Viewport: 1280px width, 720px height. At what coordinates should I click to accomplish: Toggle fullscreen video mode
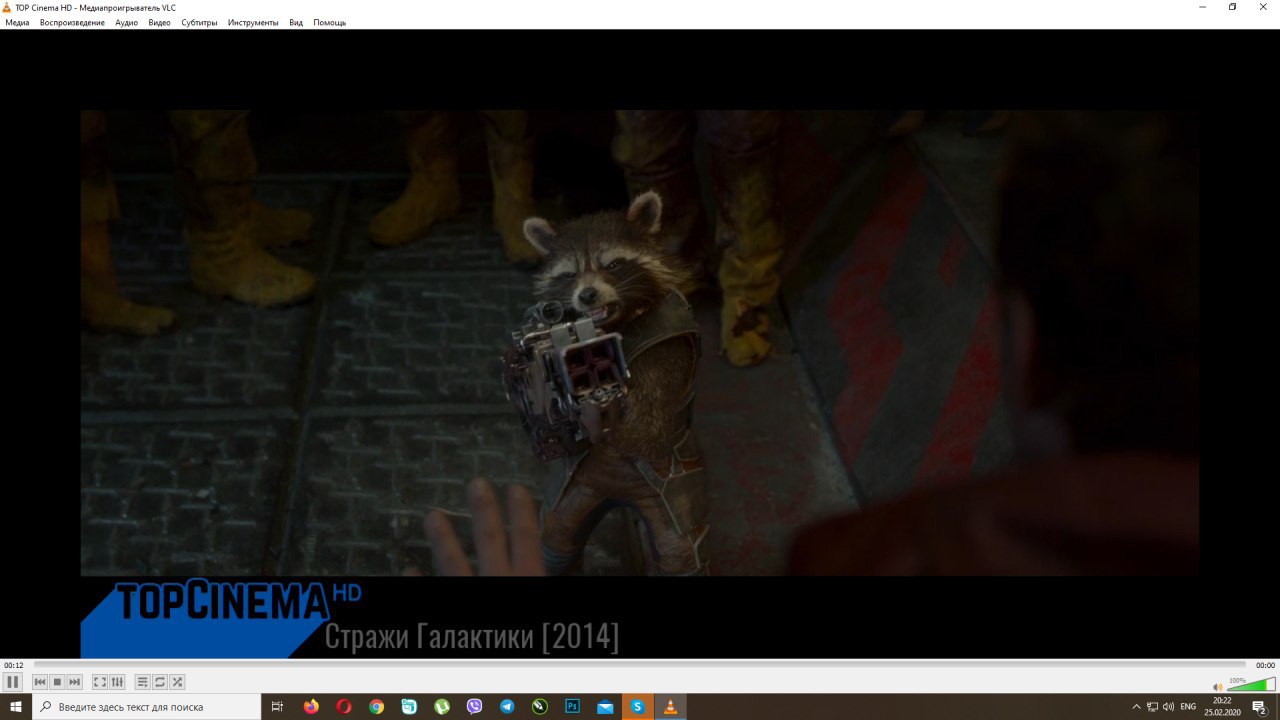click(x=100, y=682)
